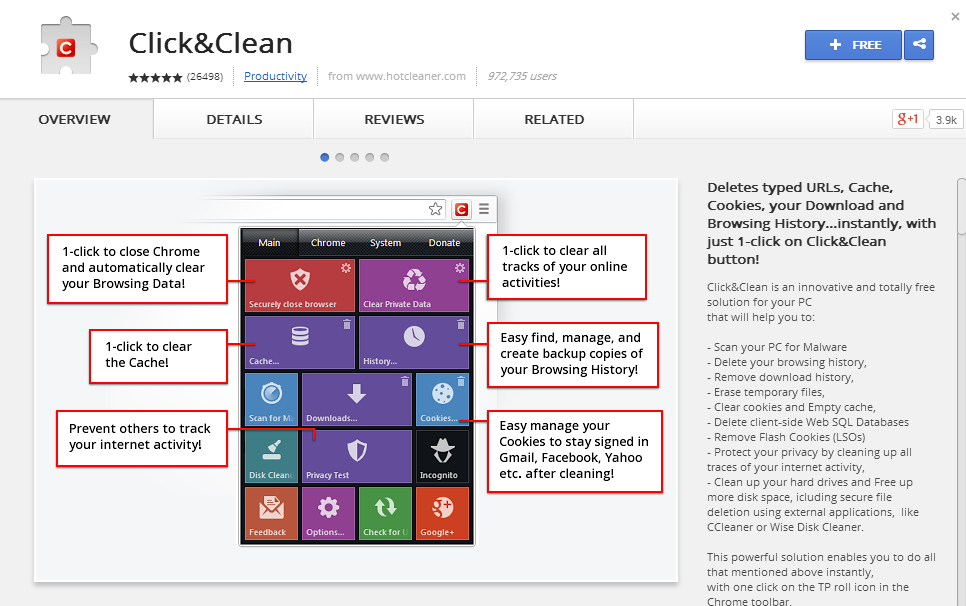Click the '(26498)' review count
The height and width of the screenshot is (606, 966).
click(205, 77)
